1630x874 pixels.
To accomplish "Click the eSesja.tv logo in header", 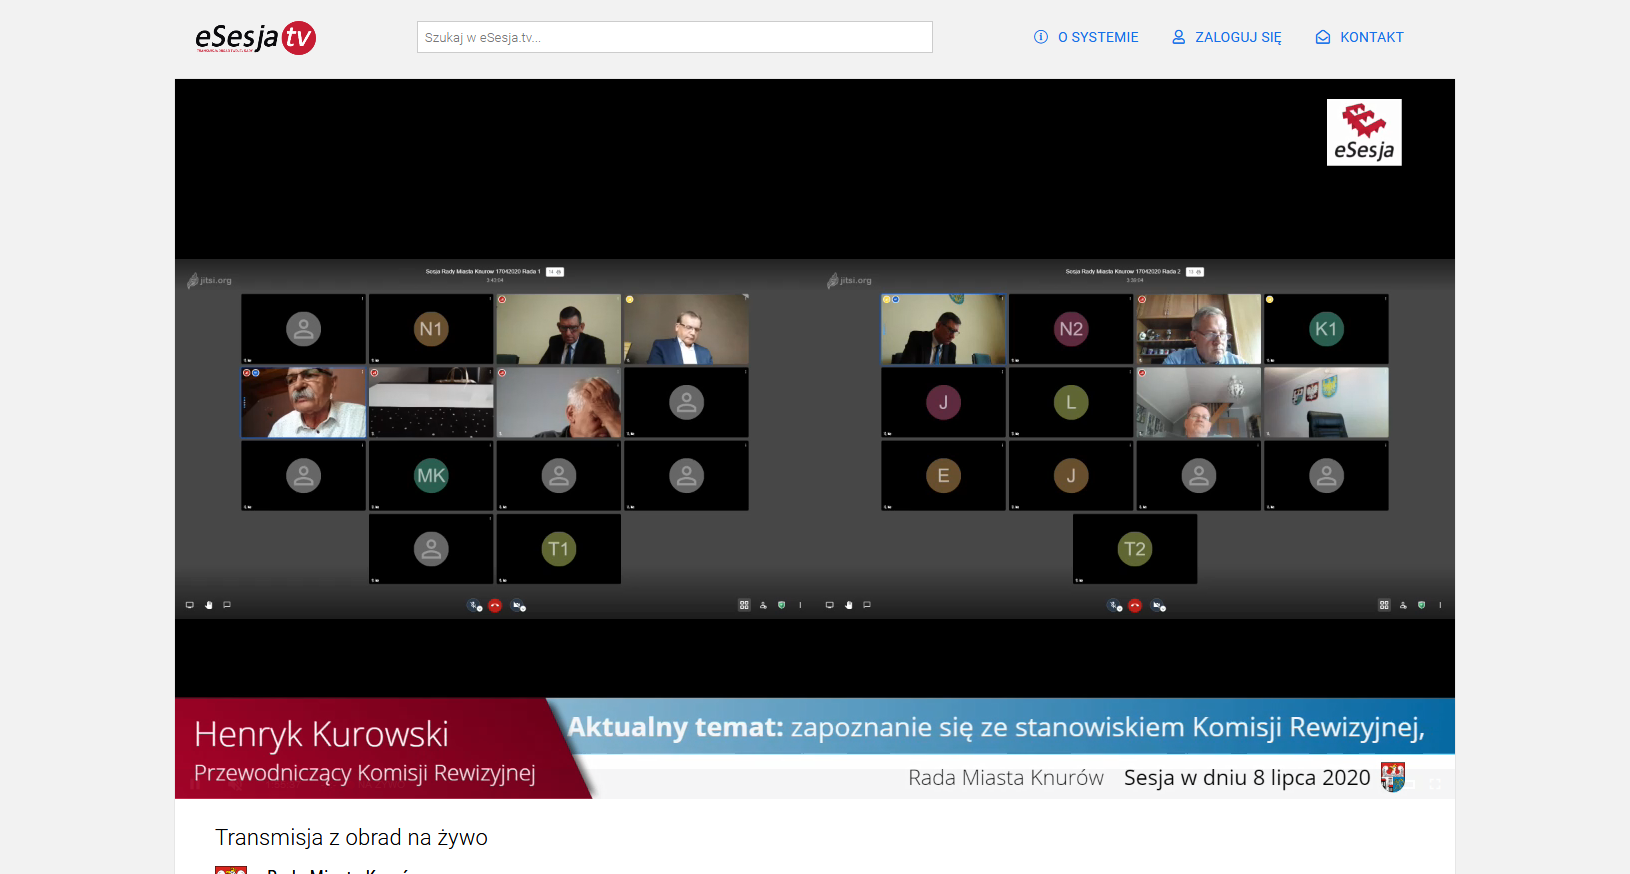I will coord(255,38).
